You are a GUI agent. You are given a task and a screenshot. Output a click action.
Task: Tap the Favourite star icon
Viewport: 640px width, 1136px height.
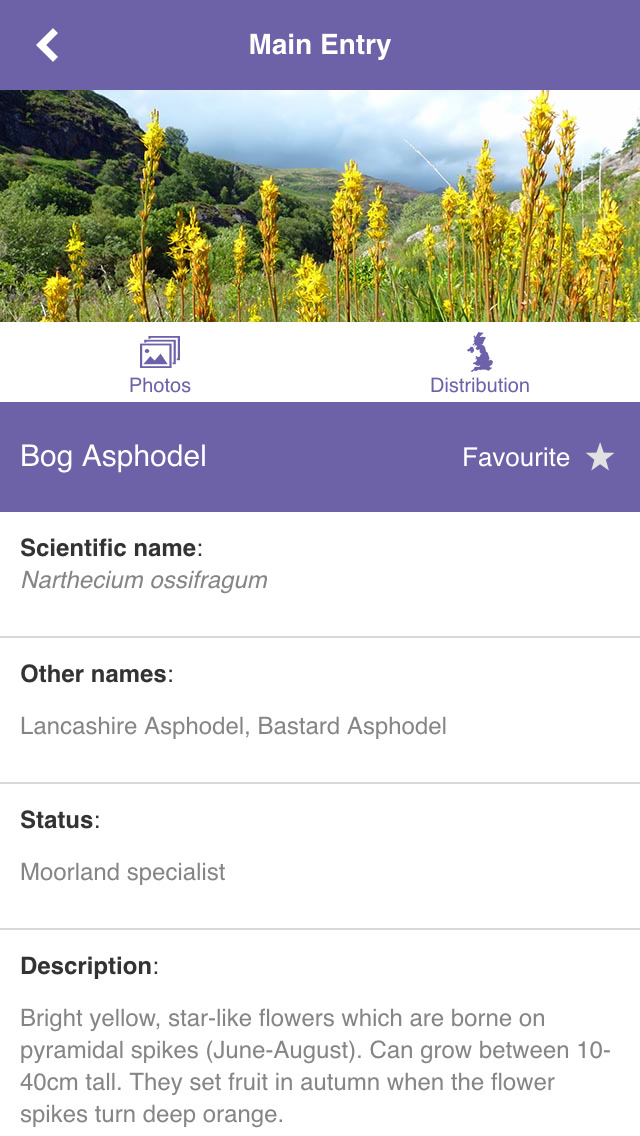(x=600, y=458)
